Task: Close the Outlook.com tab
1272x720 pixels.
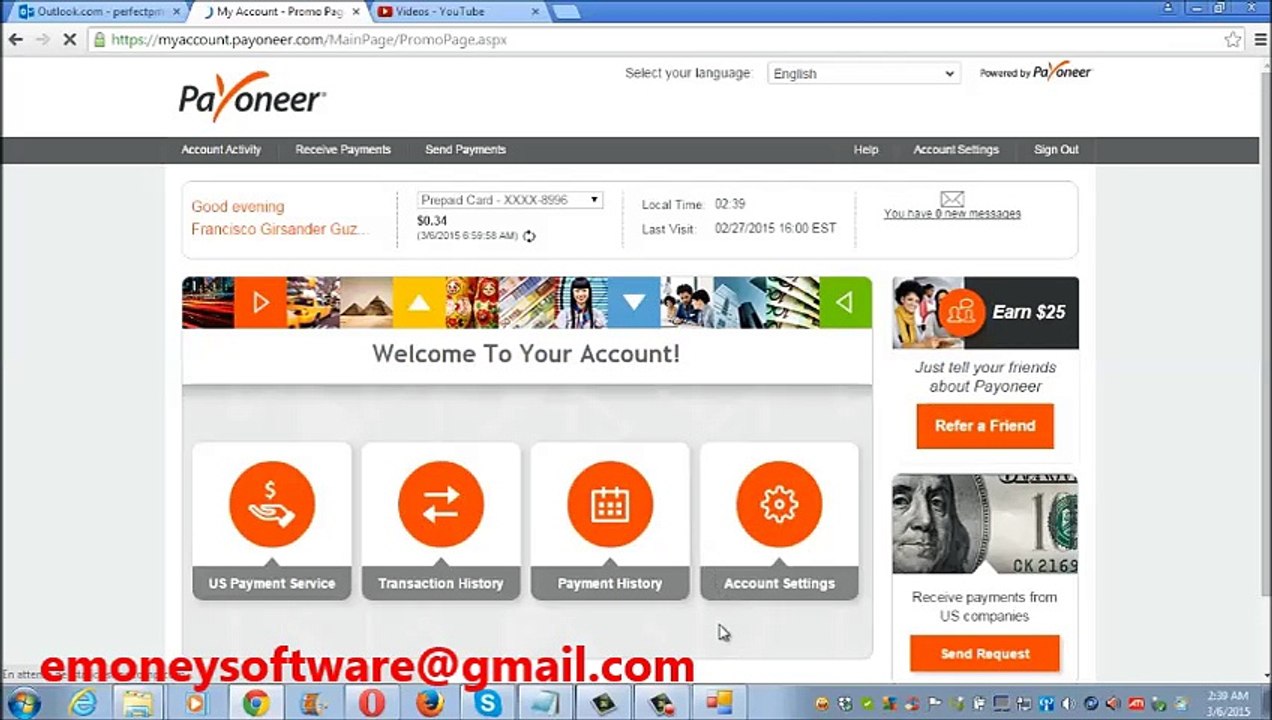Action: click(x=175, y=12)
